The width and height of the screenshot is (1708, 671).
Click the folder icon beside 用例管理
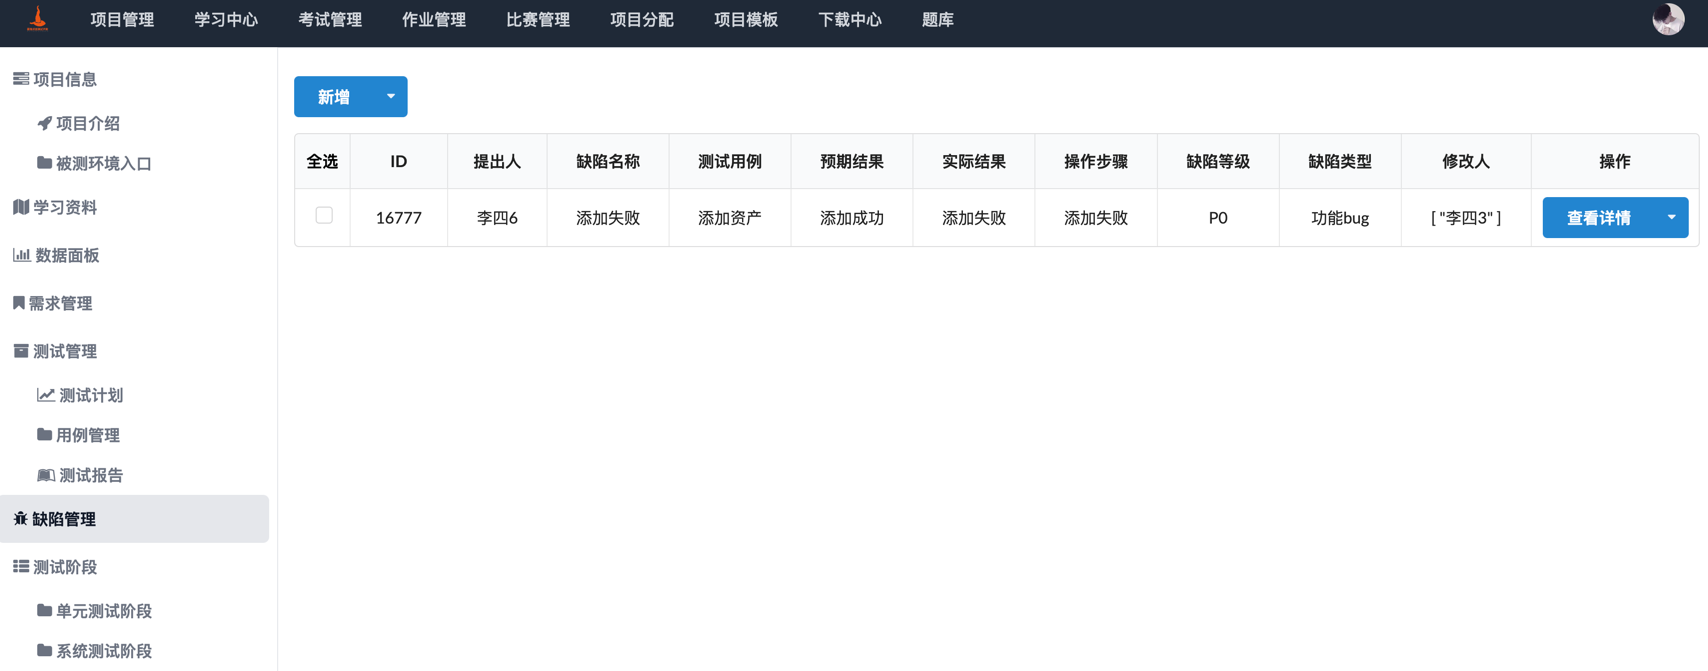point(44,435)
